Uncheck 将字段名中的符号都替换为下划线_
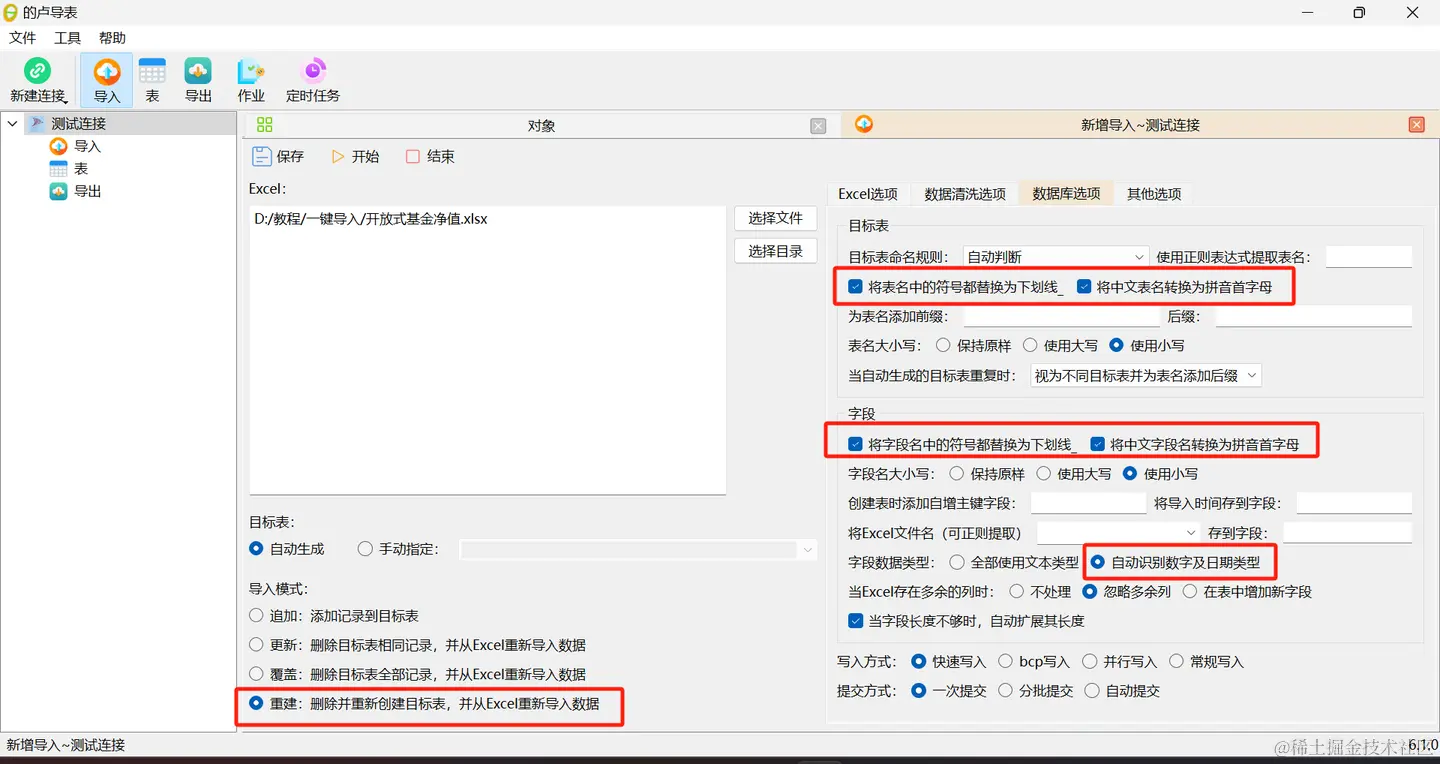The image size is (1440, 764). click(x=855, y=444)
